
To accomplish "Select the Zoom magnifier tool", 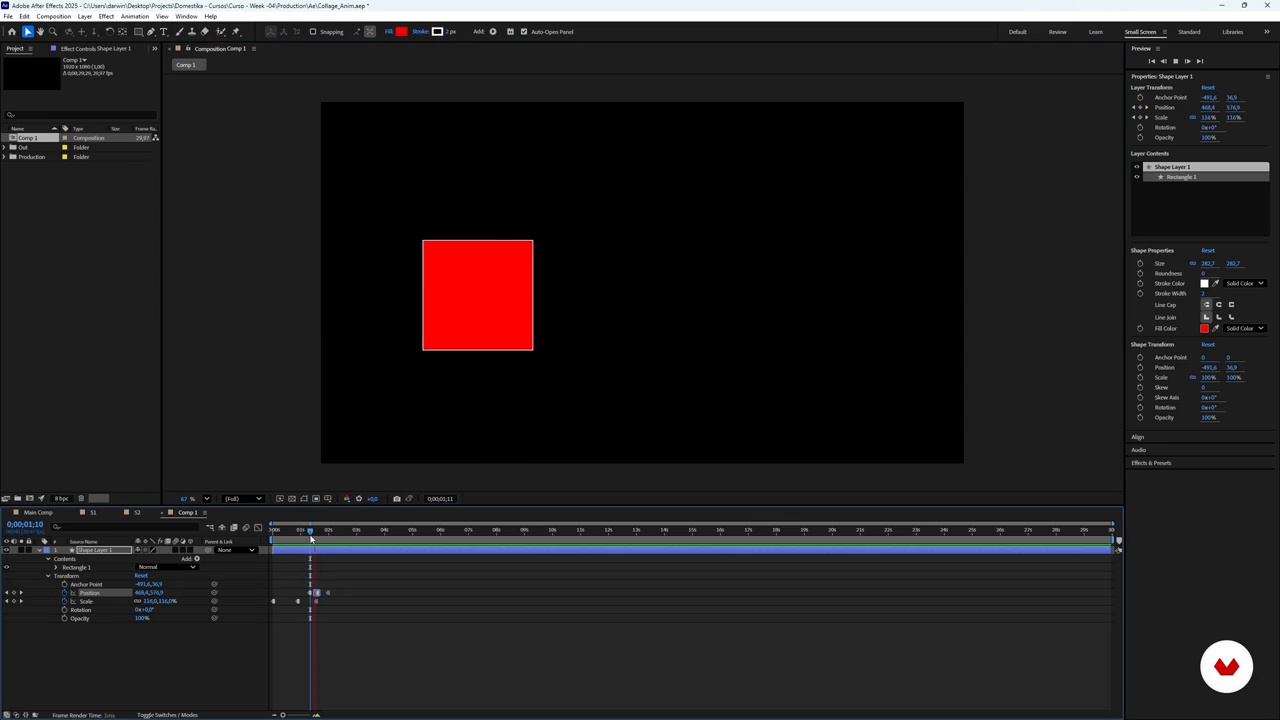I will [53, 32].
